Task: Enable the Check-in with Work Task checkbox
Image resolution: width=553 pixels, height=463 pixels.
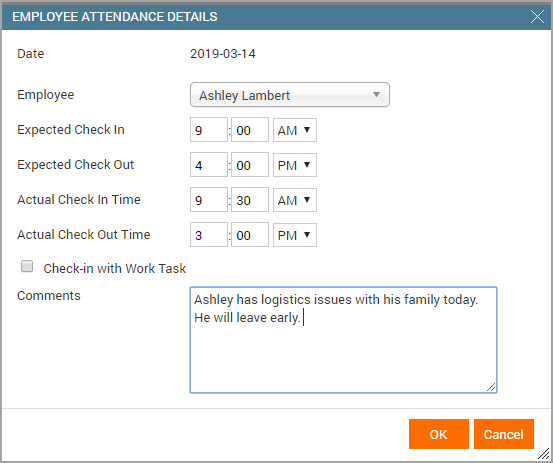Action: point(27,266)
